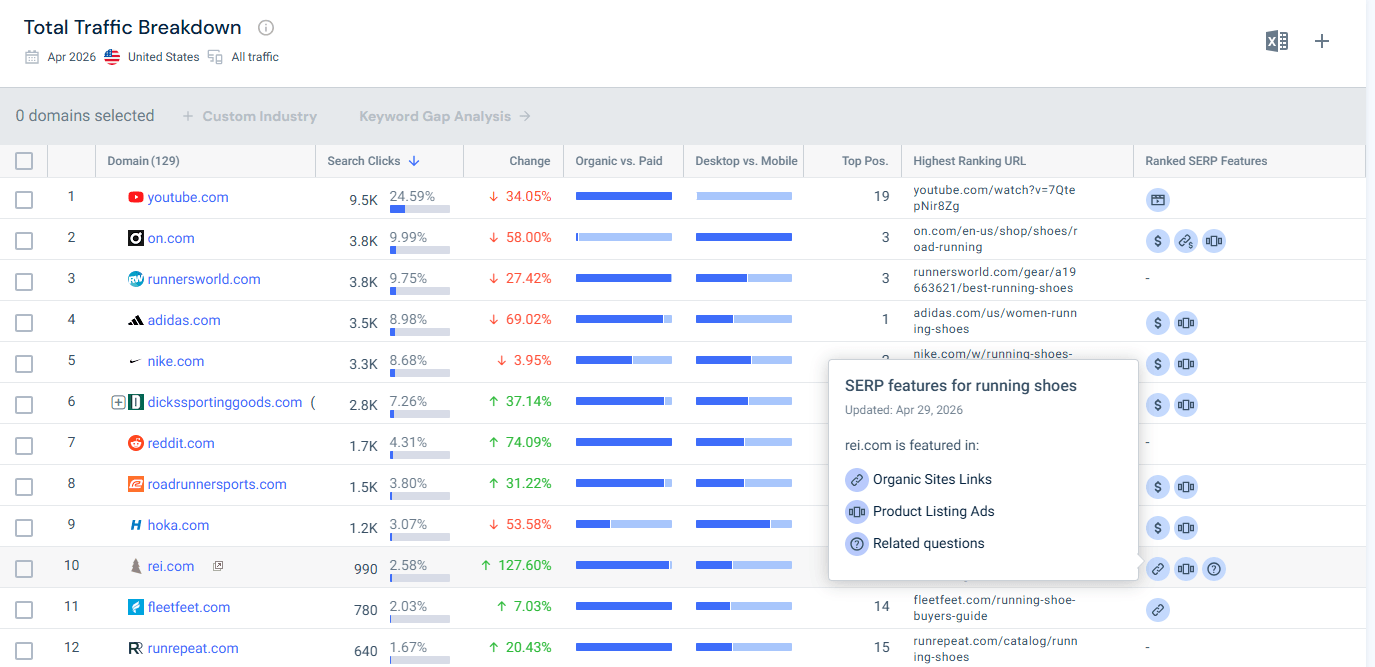Toggle the select-all checkbox in table header

24,161
